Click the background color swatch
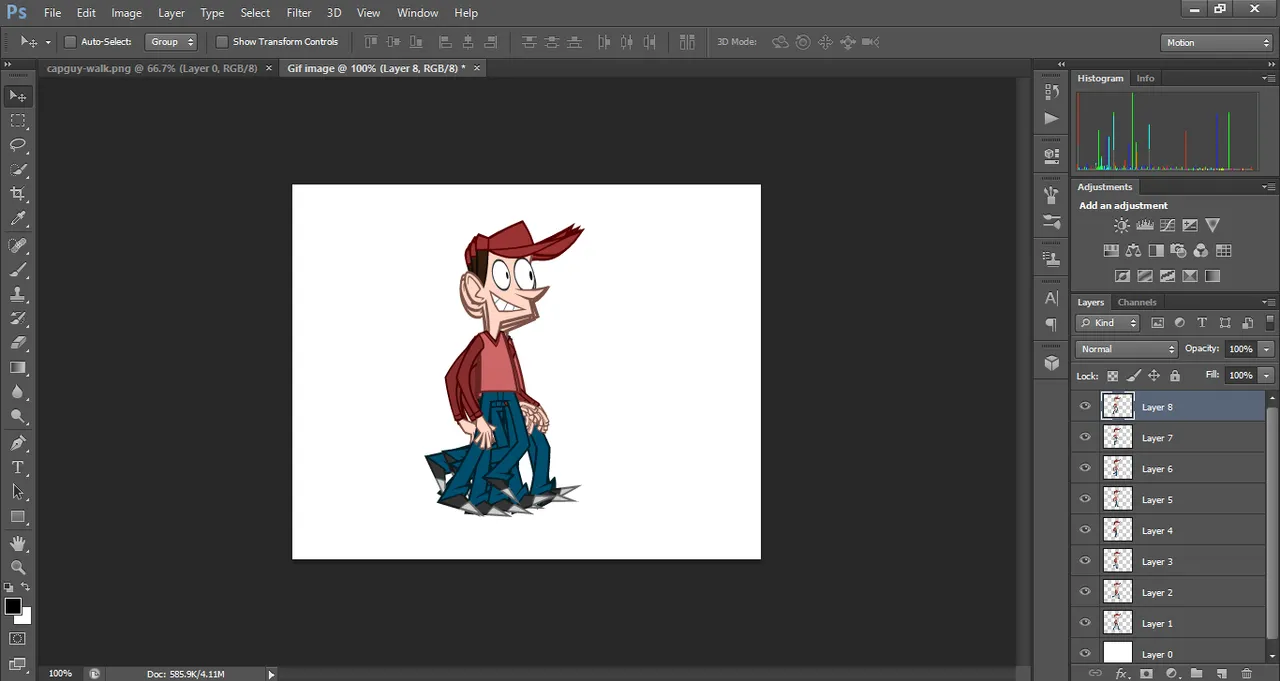Viewport: 1280px width, 681px height. (x=23, y=616)
